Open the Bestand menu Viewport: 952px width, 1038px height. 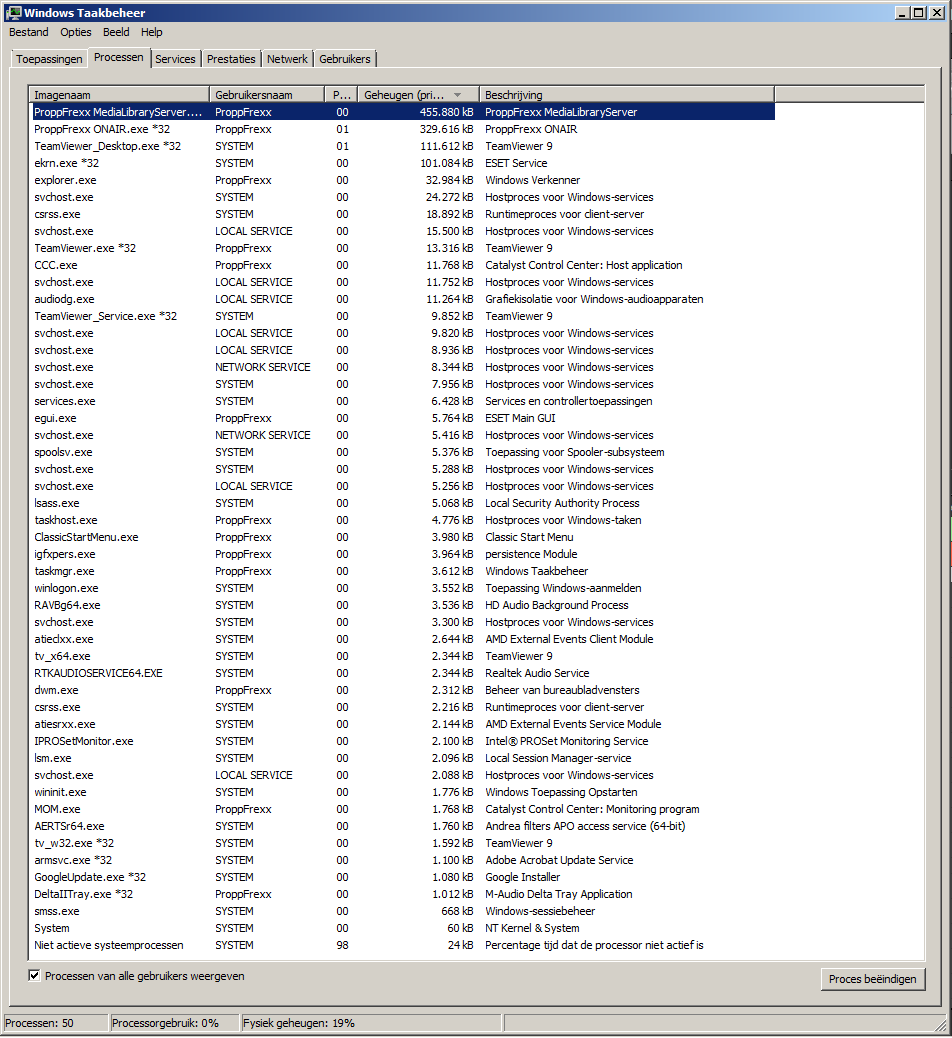click(28, 32)
